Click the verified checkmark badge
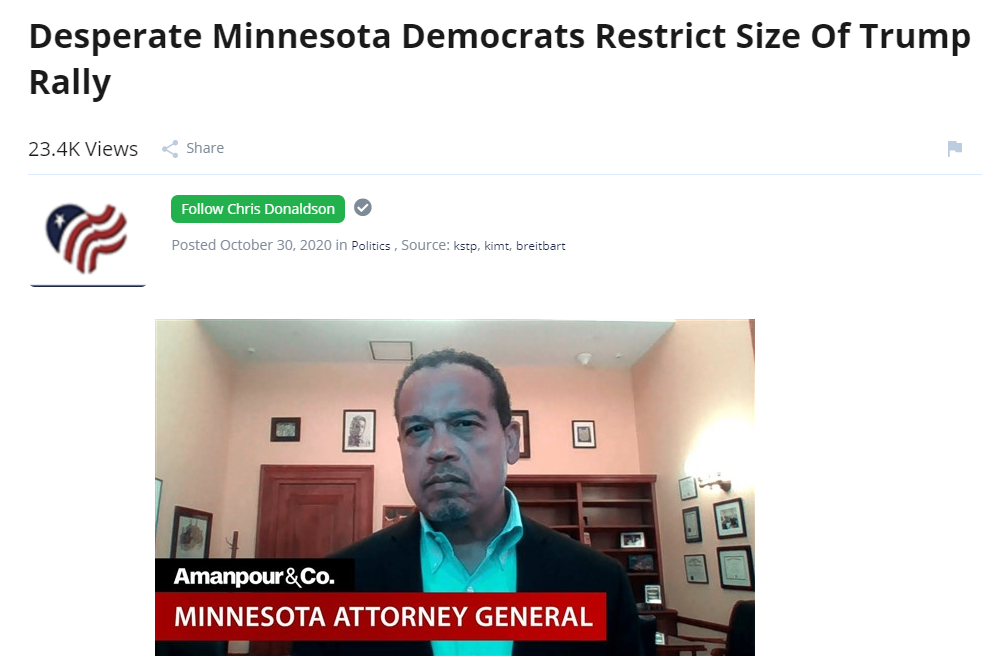The height and width of the screenshot is (667, 988). (362, 207)
